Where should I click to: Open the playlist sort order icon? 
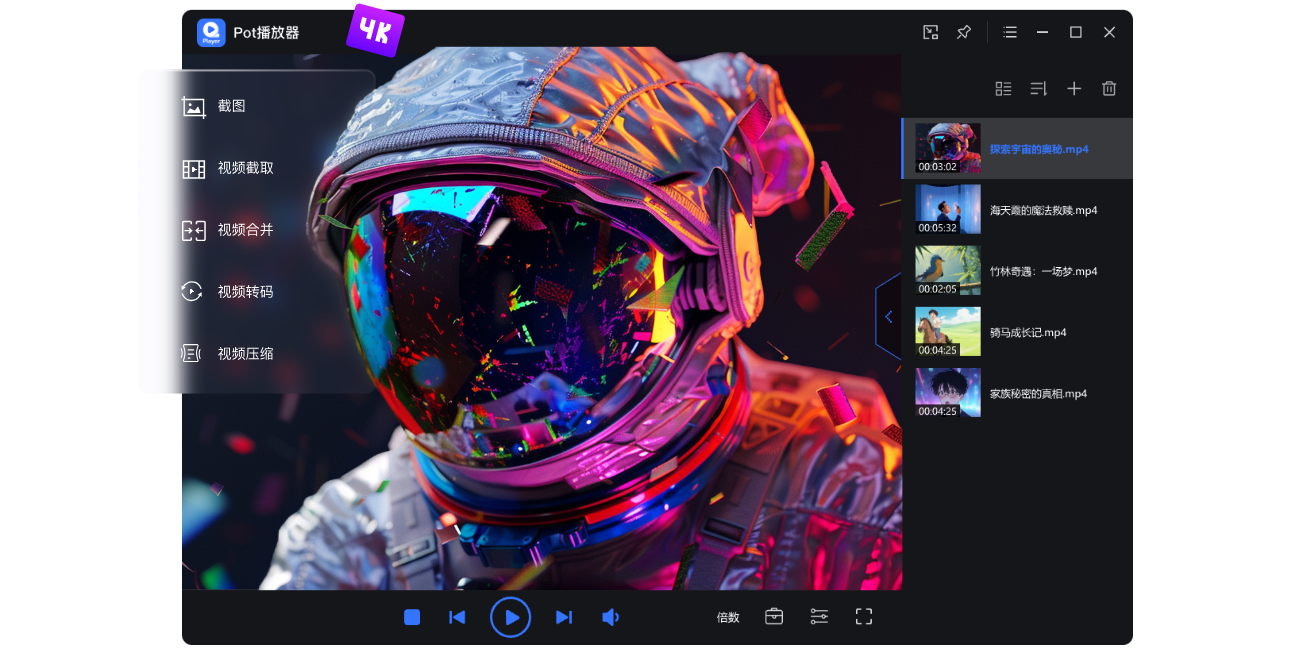1039,89
